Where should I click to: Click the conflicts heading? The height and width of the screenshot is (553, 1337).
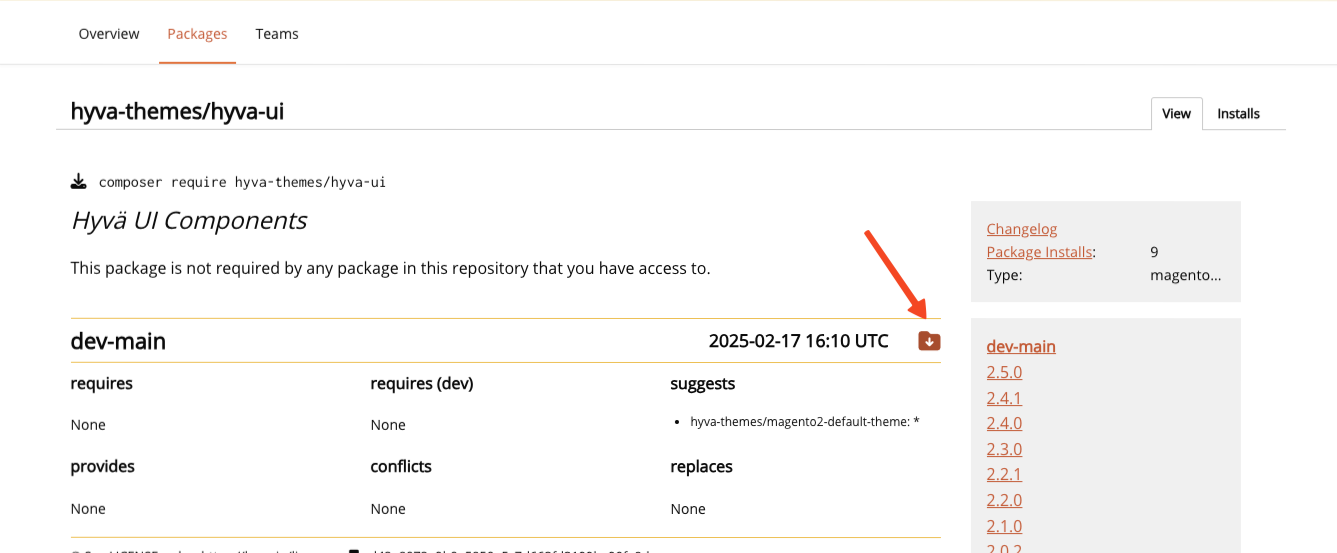click(x=401, y=466)
